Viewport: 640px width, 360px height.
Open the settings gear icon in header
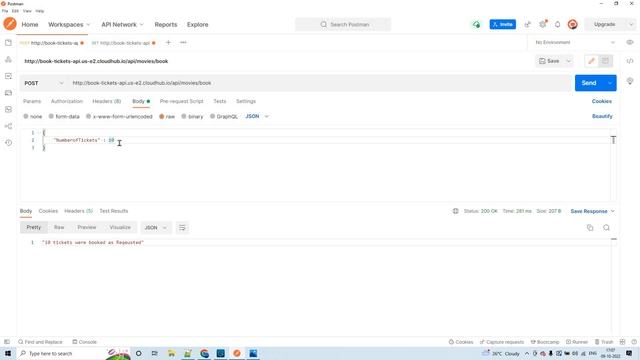point(543,24)
